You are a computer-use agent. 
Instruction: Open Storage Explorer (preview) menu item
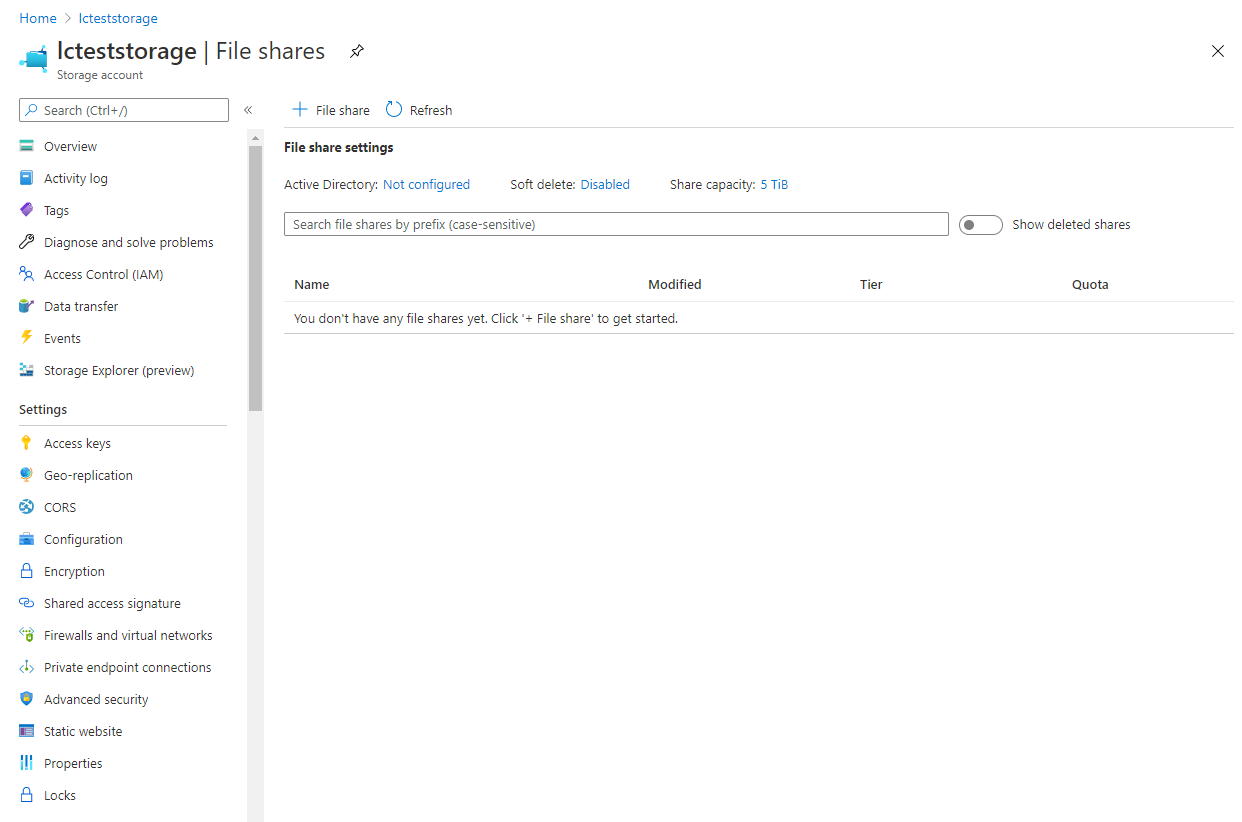[x=118, y=370]
